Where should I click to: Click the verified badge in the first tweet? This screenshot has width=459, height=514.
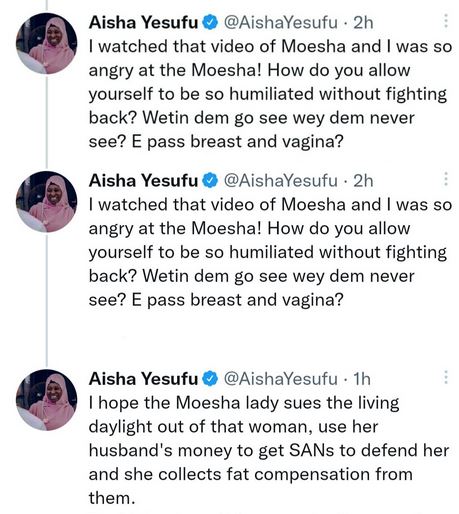coord(210,23)
